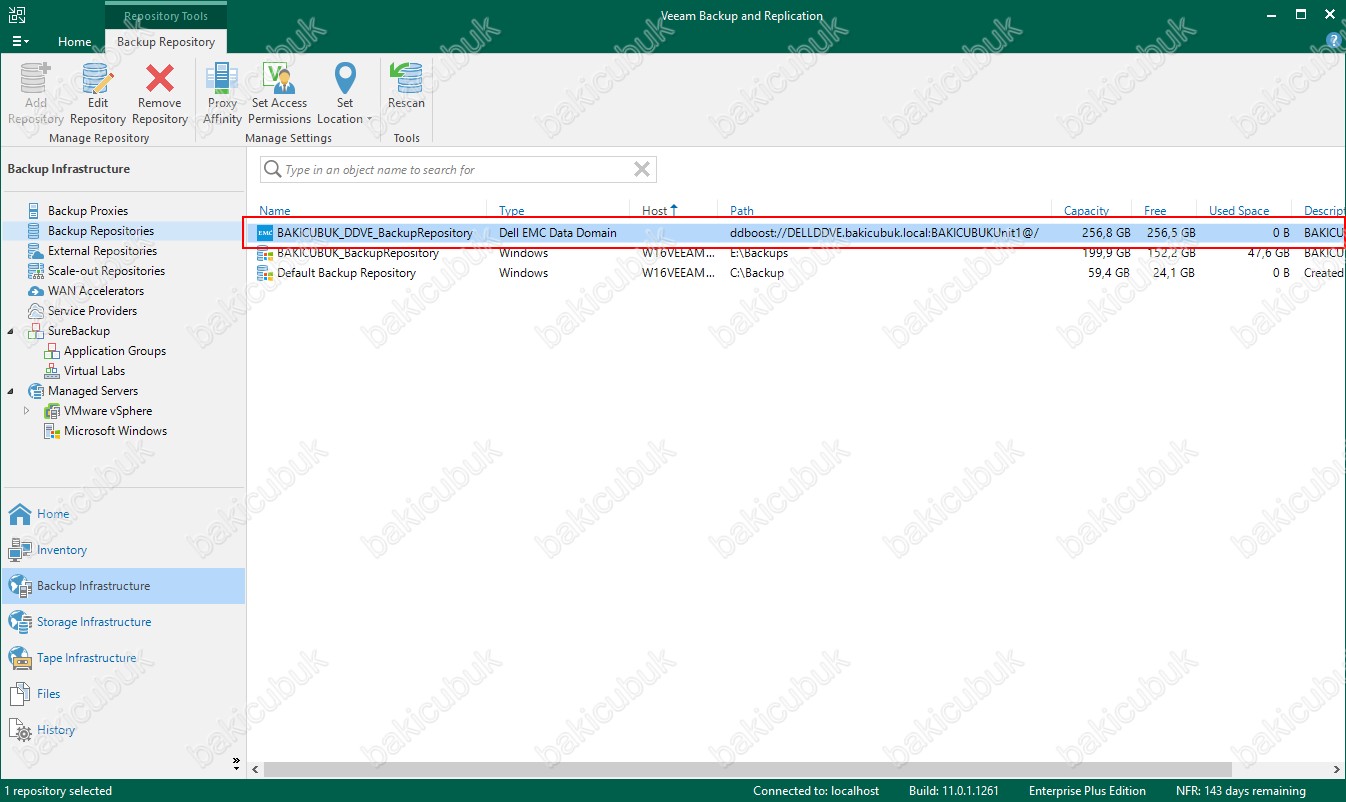Open Tape Infrastructure view
1346x802 pixels.
tap(123, 658)
